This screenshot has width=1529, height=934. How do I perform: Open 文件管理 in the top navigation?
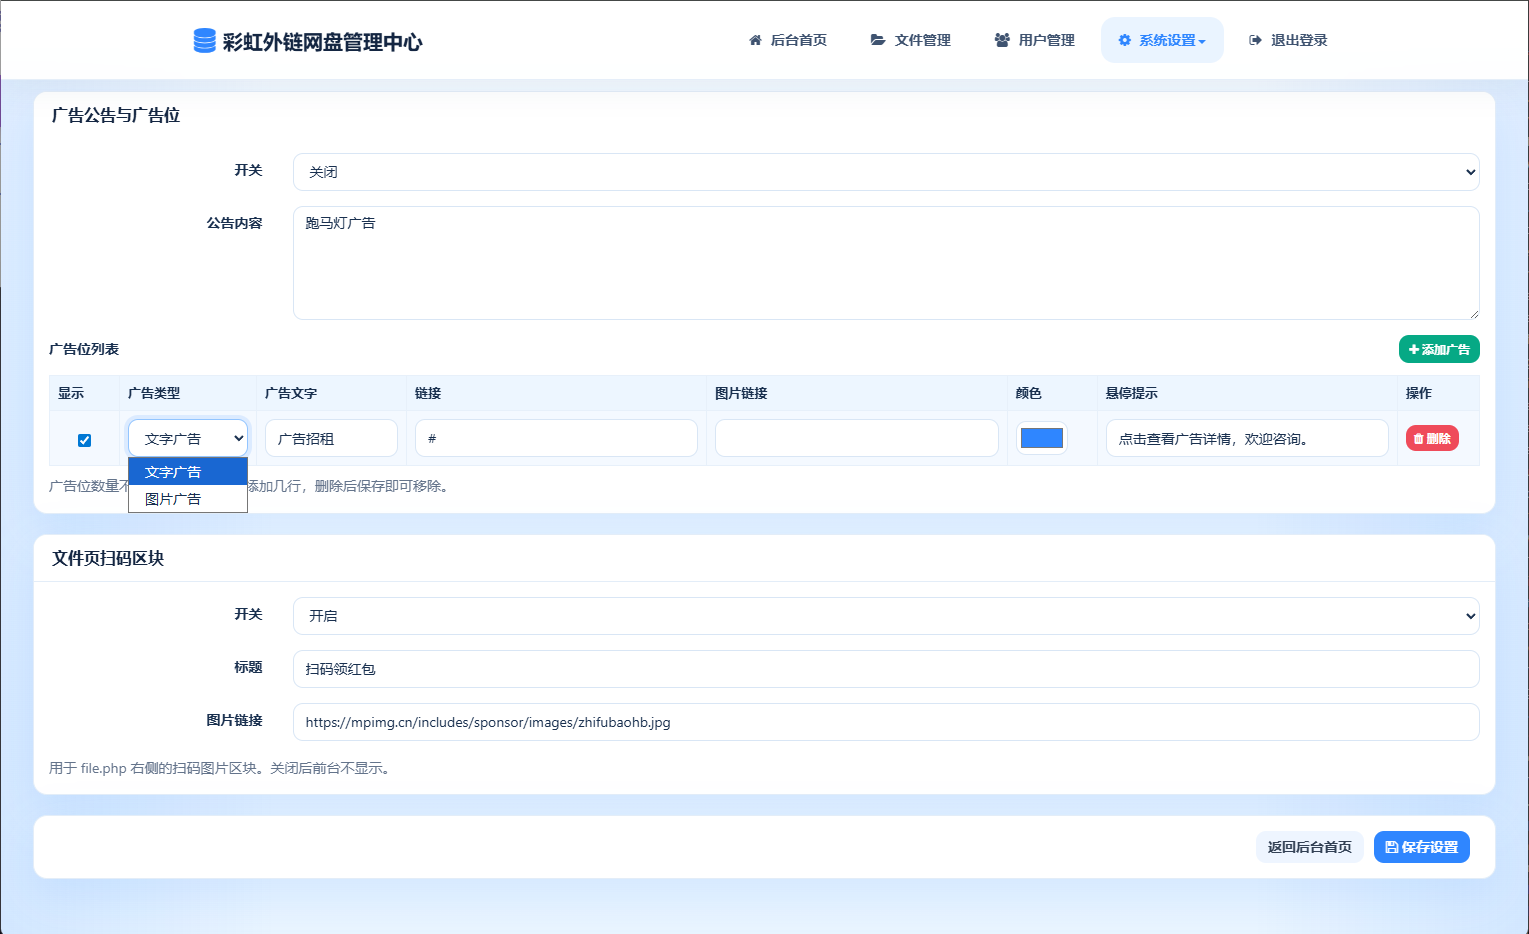(x=911, y=40)
